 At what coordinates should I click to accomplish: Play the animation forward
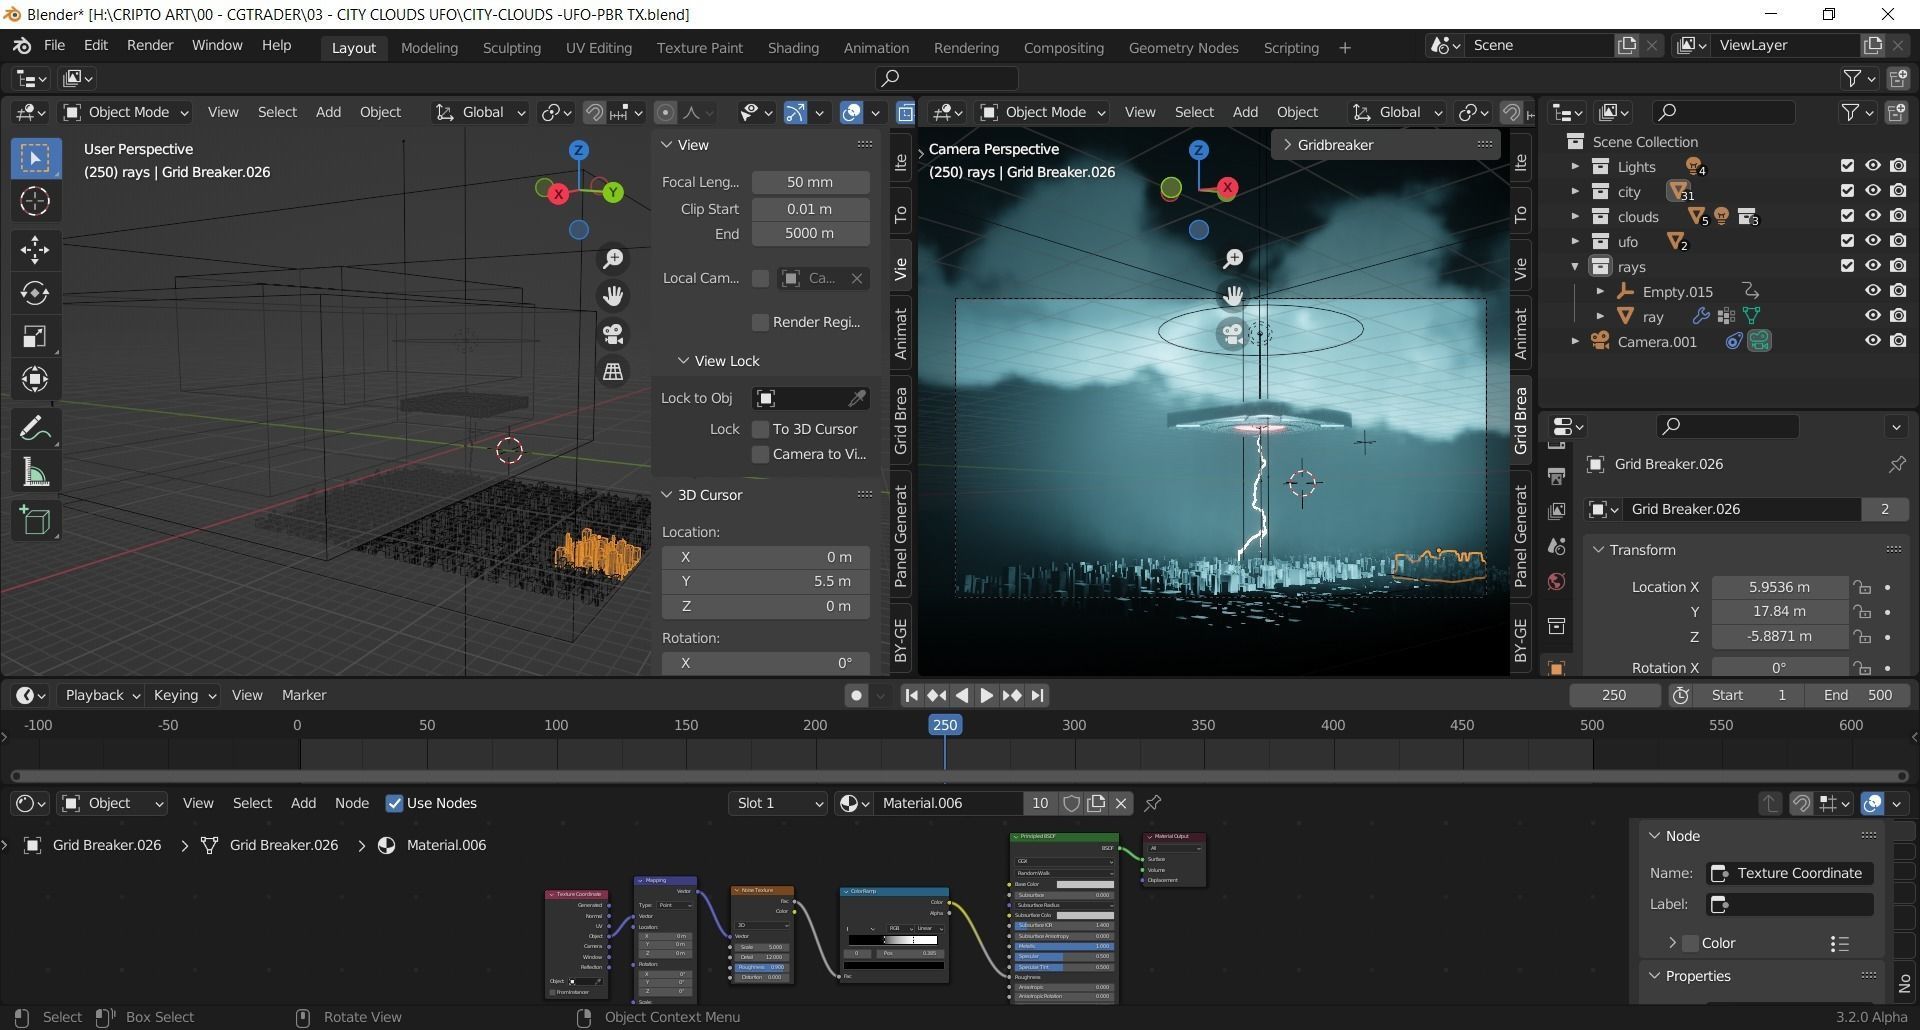(986, 695)
